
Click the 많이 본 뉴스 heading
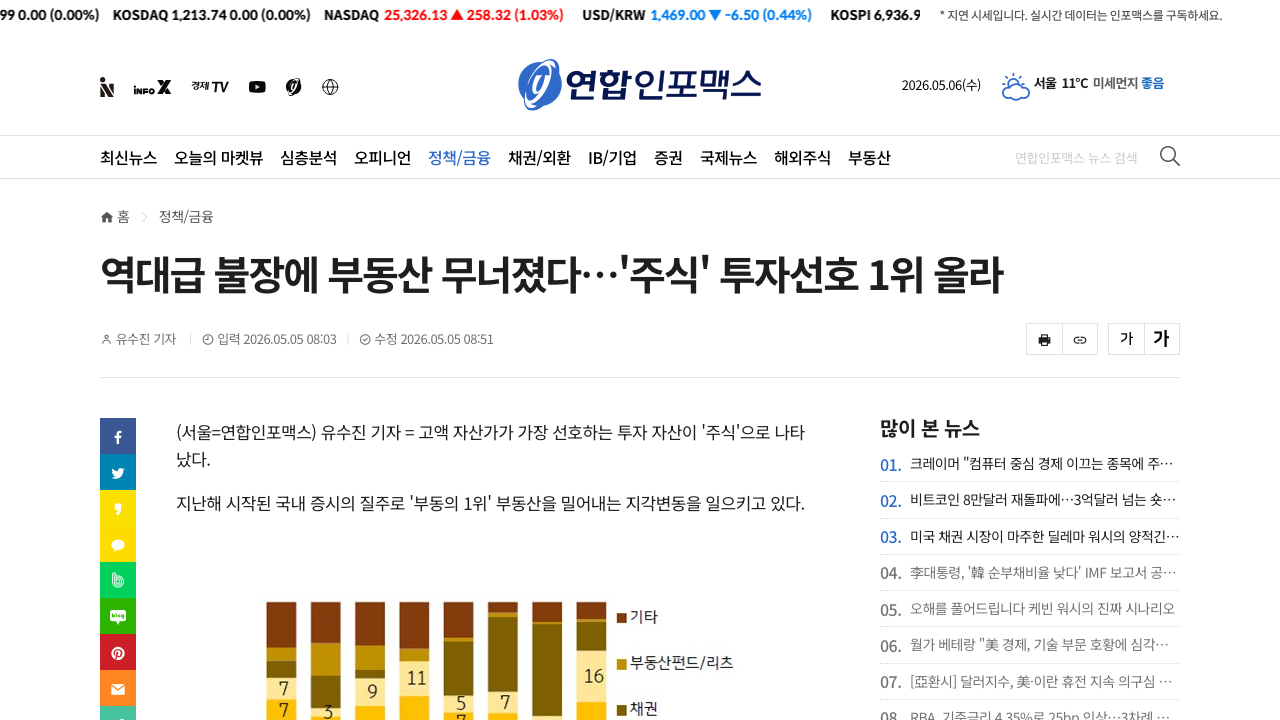click(x=930, y=428)
